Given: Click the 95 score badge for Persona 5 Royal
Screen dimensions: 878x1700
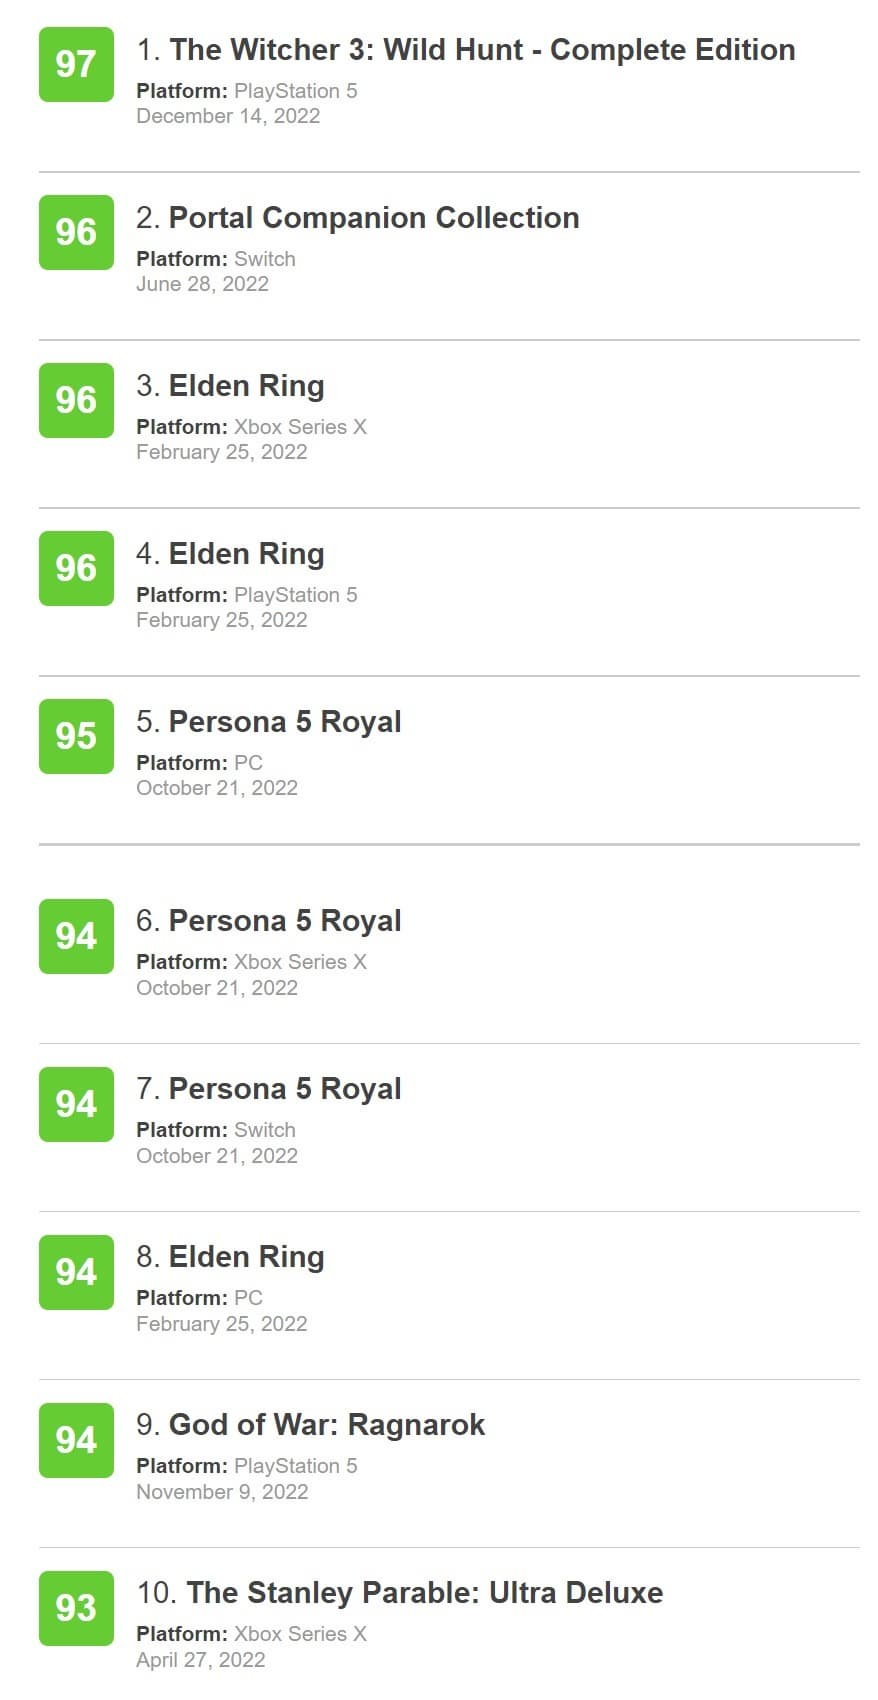Looking at the screenshot, I should tap(76, 736).
